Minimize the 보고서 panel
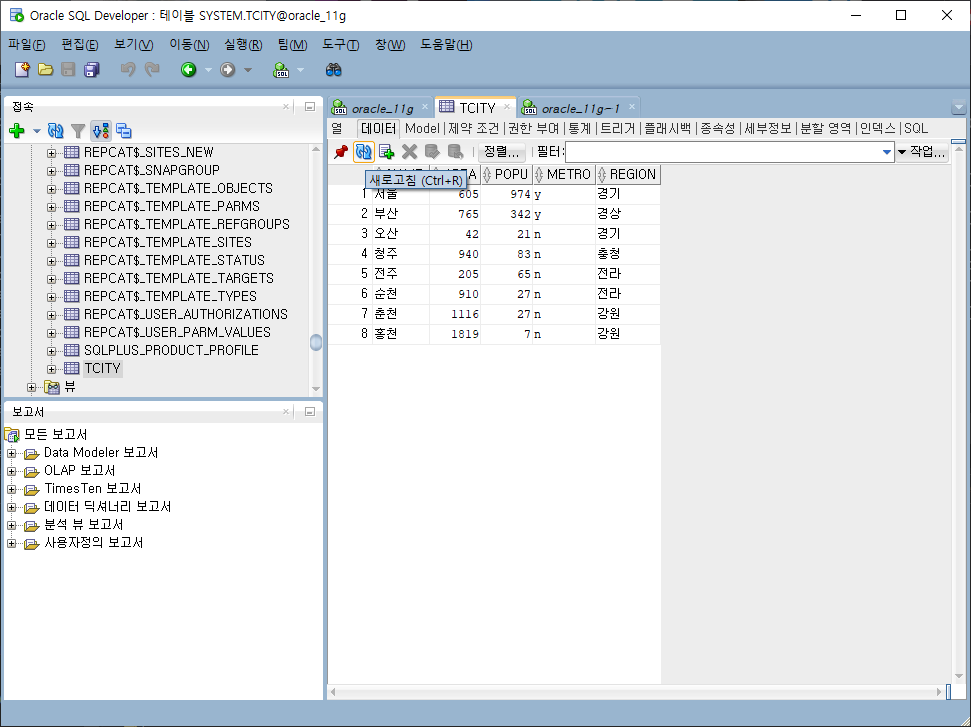 coord(310,411)
